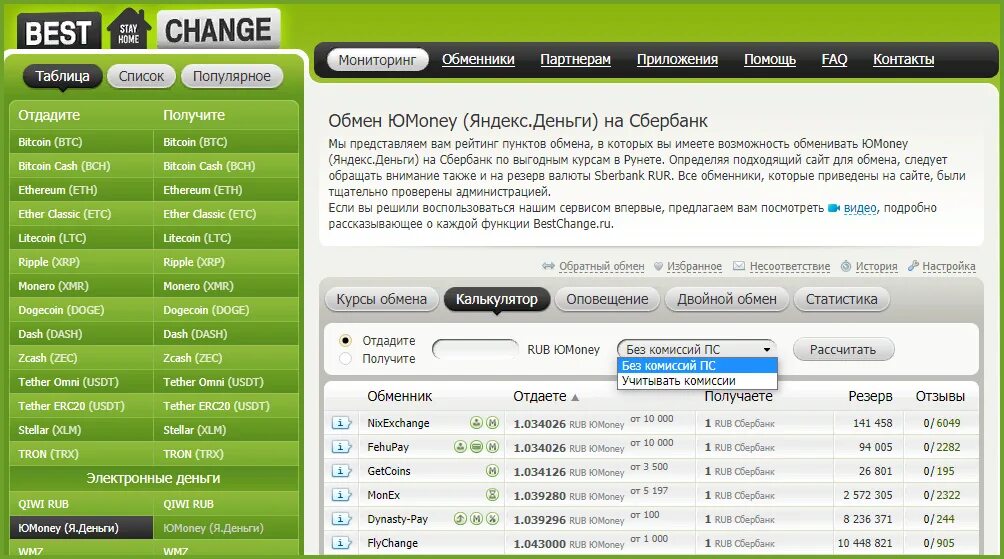The image size is (1004, 559).
Task: Click the Резерв column header
Action: (870, 396)
